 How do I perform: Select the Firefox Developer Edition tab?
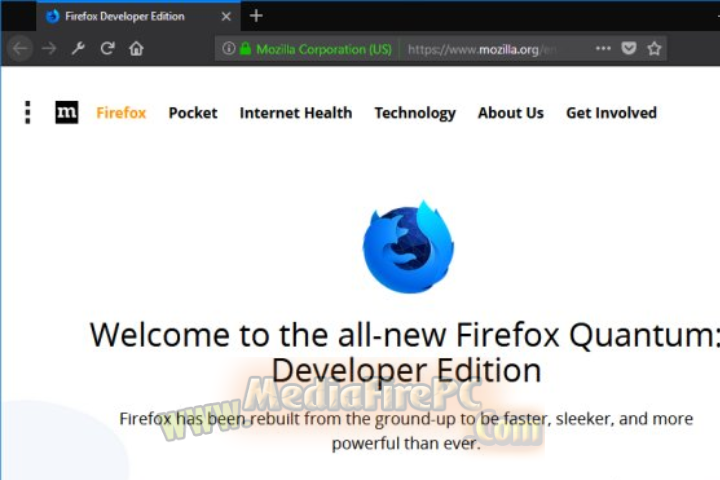pyautogui.click(x=138, y=17)
